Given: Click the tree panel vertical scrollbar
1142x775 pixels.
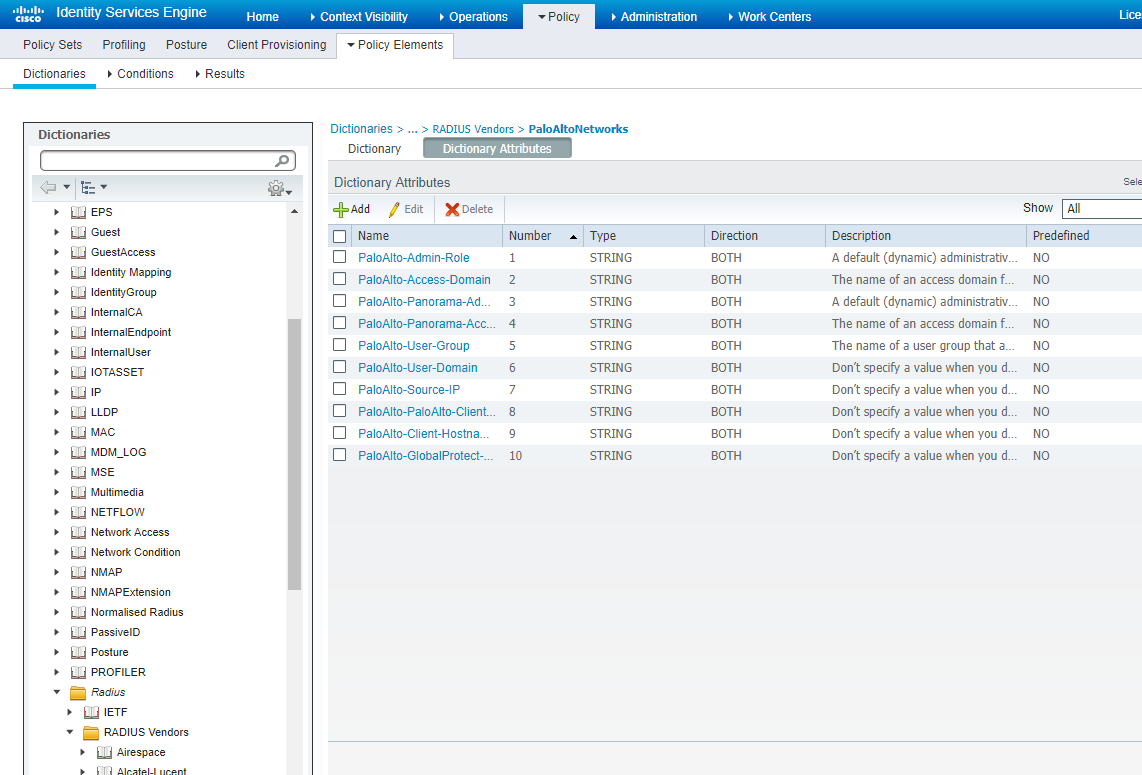Looking at the screenshot, I should tap(294, 454).
